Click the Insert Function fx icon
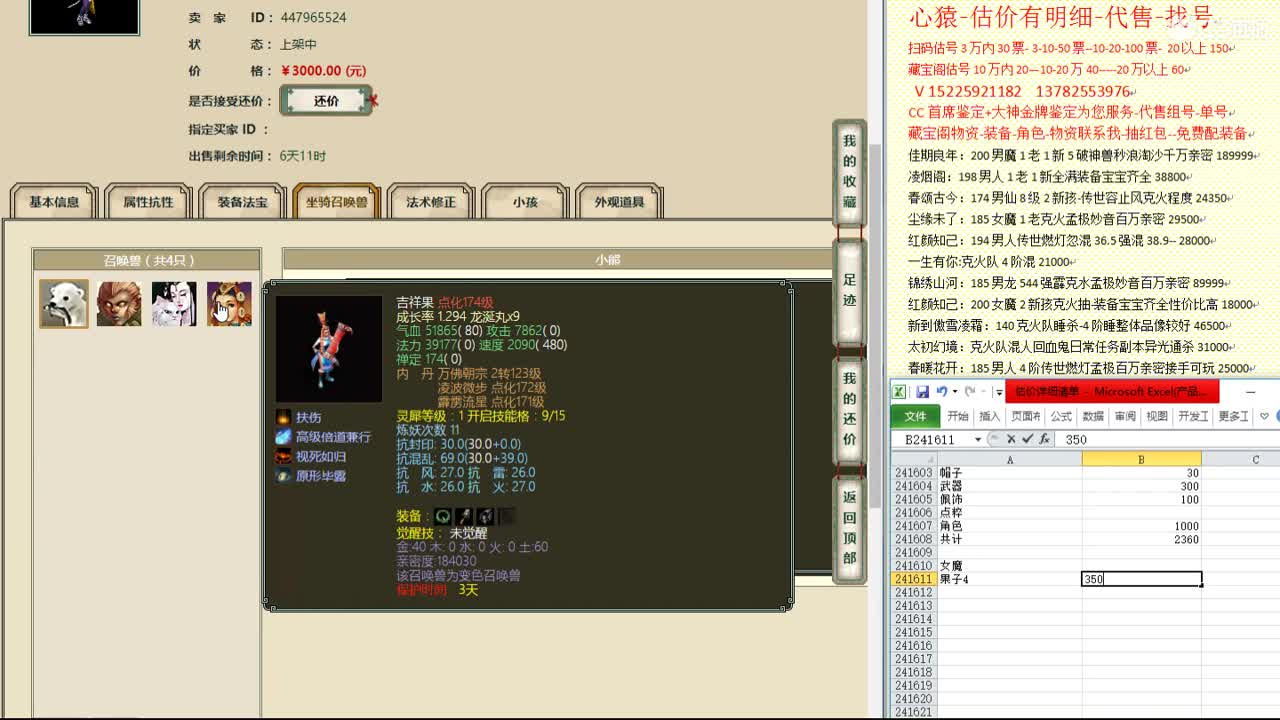 (x=1044, y=440)
